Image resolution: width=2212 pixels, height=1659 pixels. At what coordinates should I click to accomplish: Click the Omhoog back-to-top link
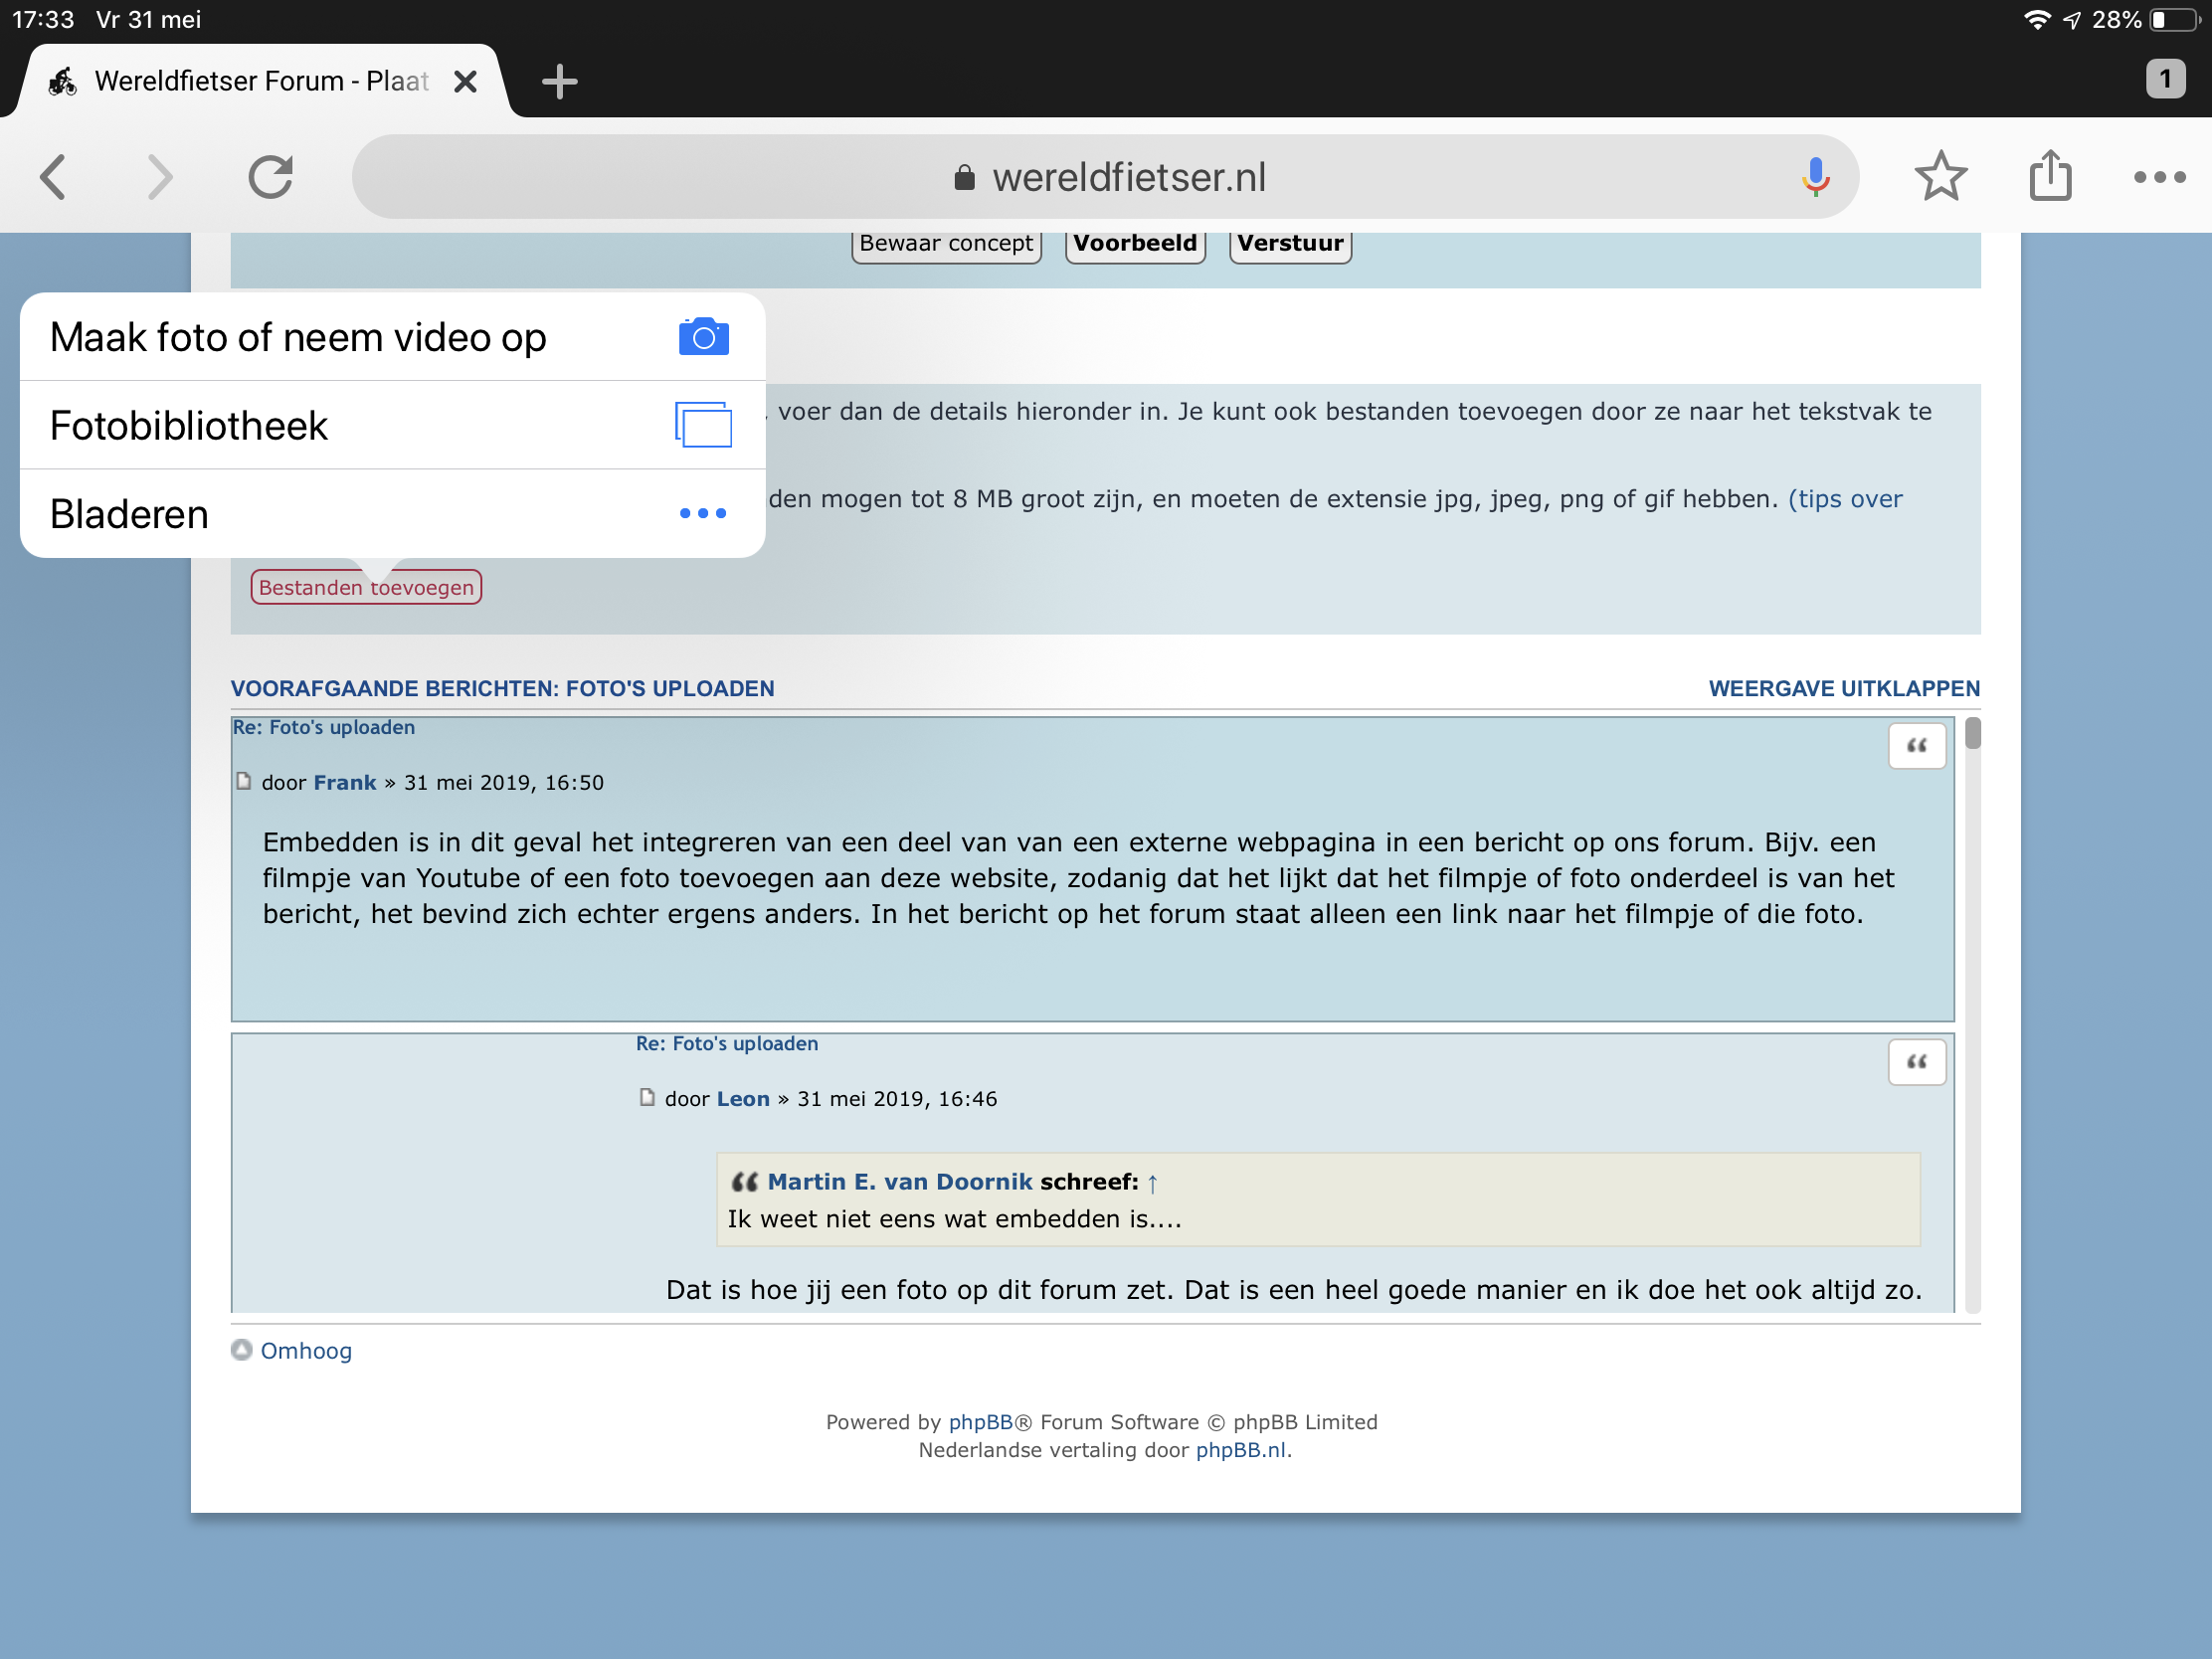click(x=305, y=1351)
